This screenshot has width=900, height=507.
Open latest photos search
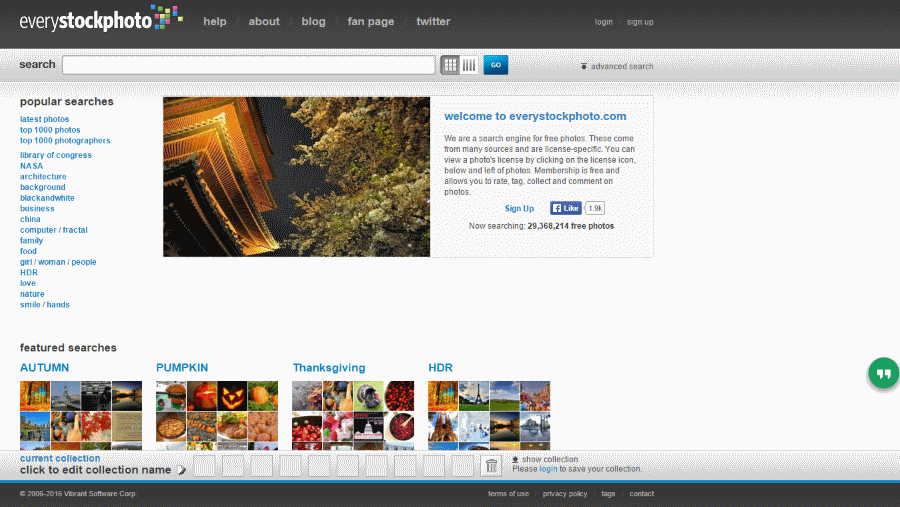pos(44,119)
